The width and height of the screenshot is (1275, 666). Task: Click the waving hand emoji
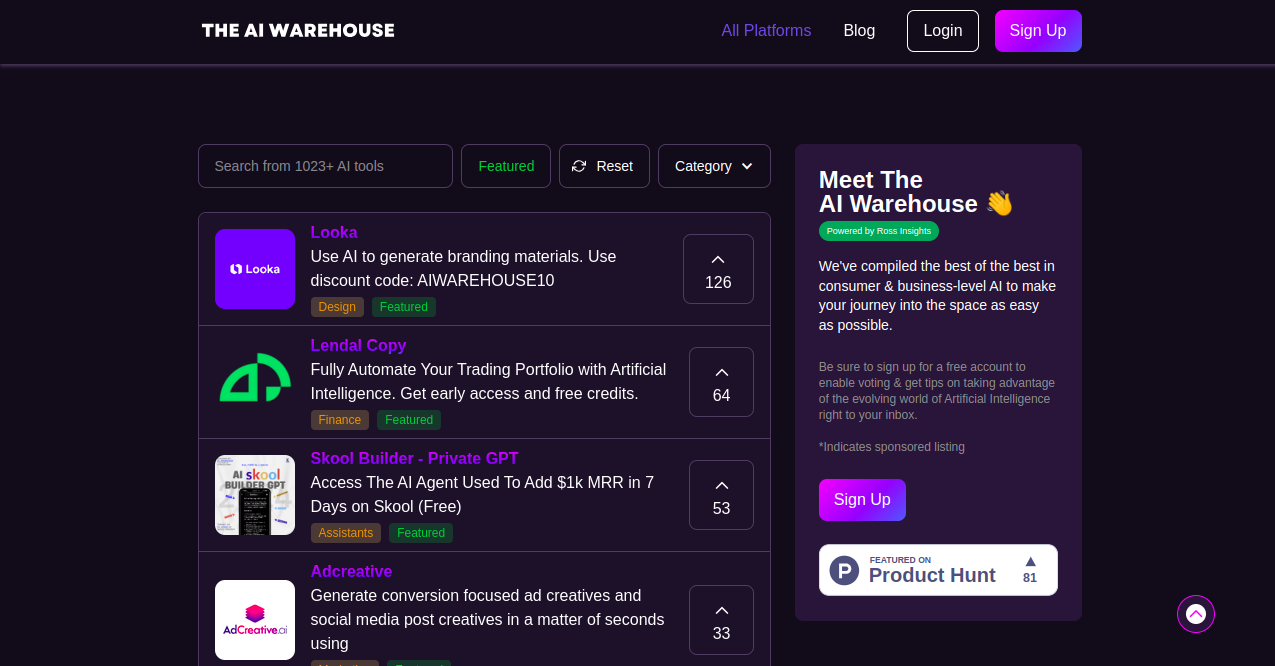coord(1000,204)
